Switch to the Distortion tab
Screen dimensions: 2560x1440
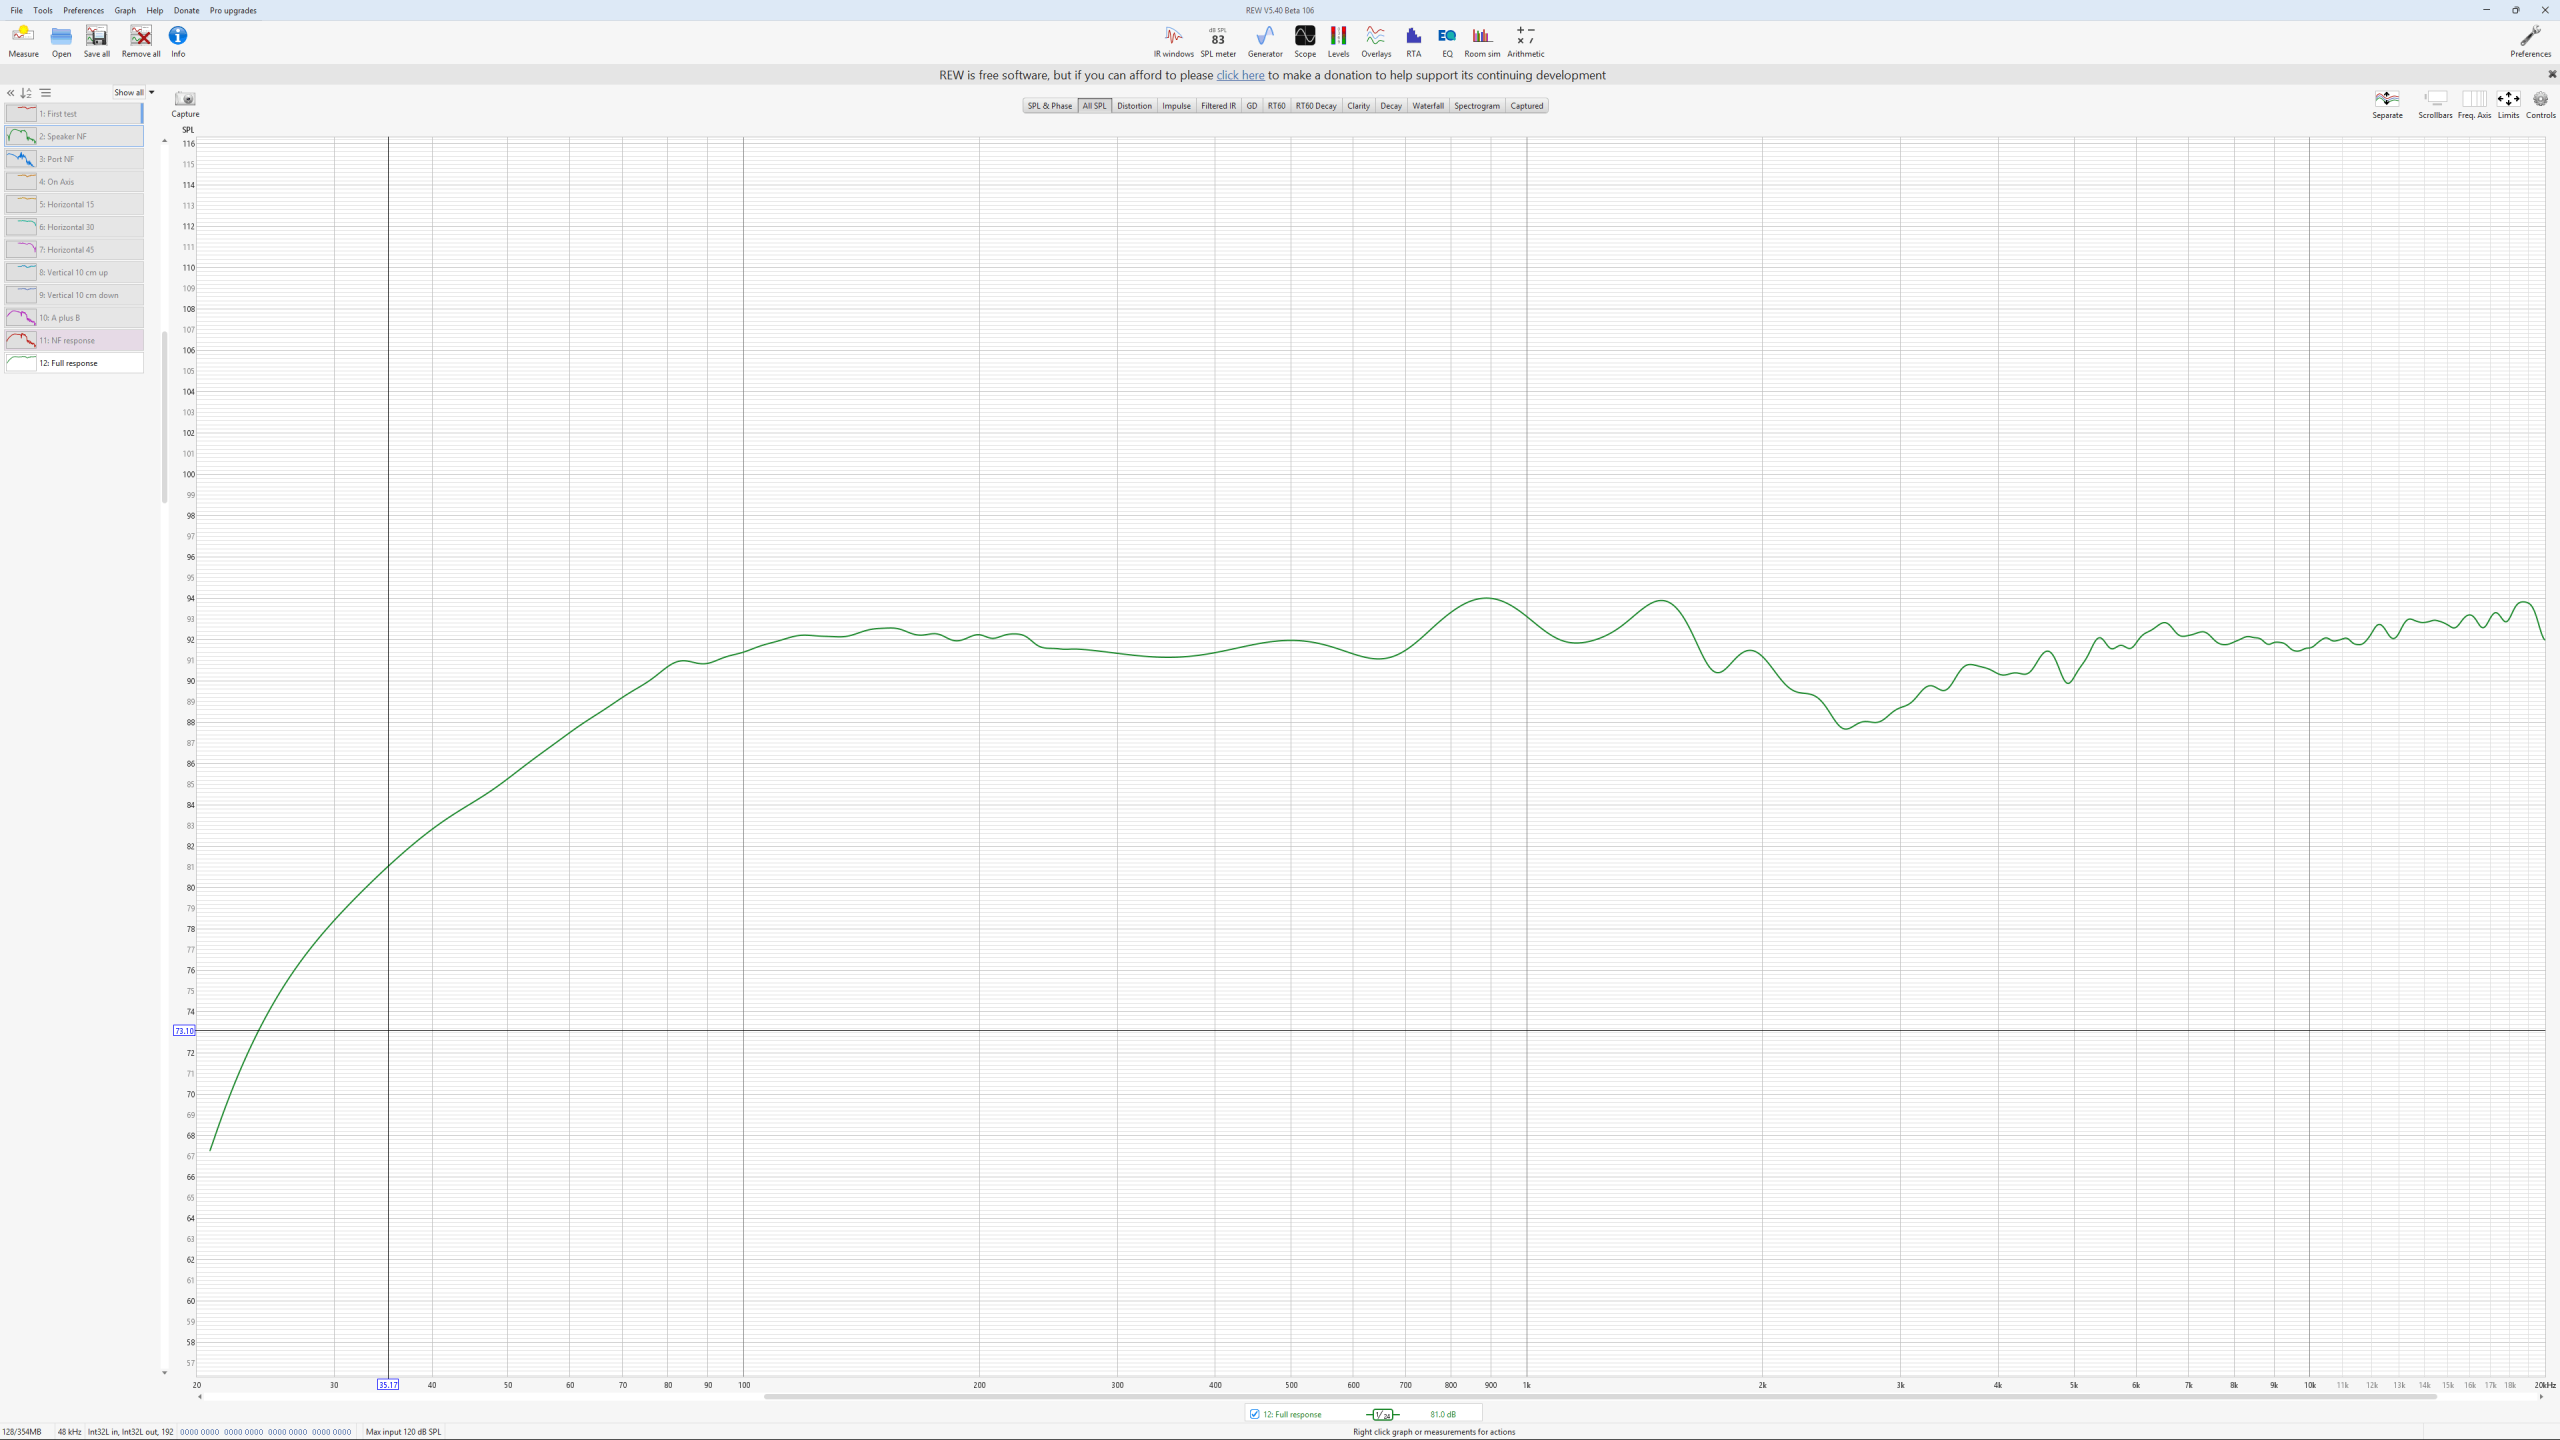coord(1134,106)
